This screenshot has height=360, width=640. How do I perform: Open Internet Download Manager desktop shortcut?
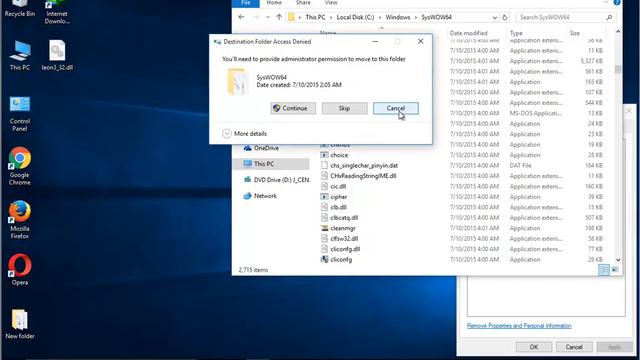tap(57, 11)
